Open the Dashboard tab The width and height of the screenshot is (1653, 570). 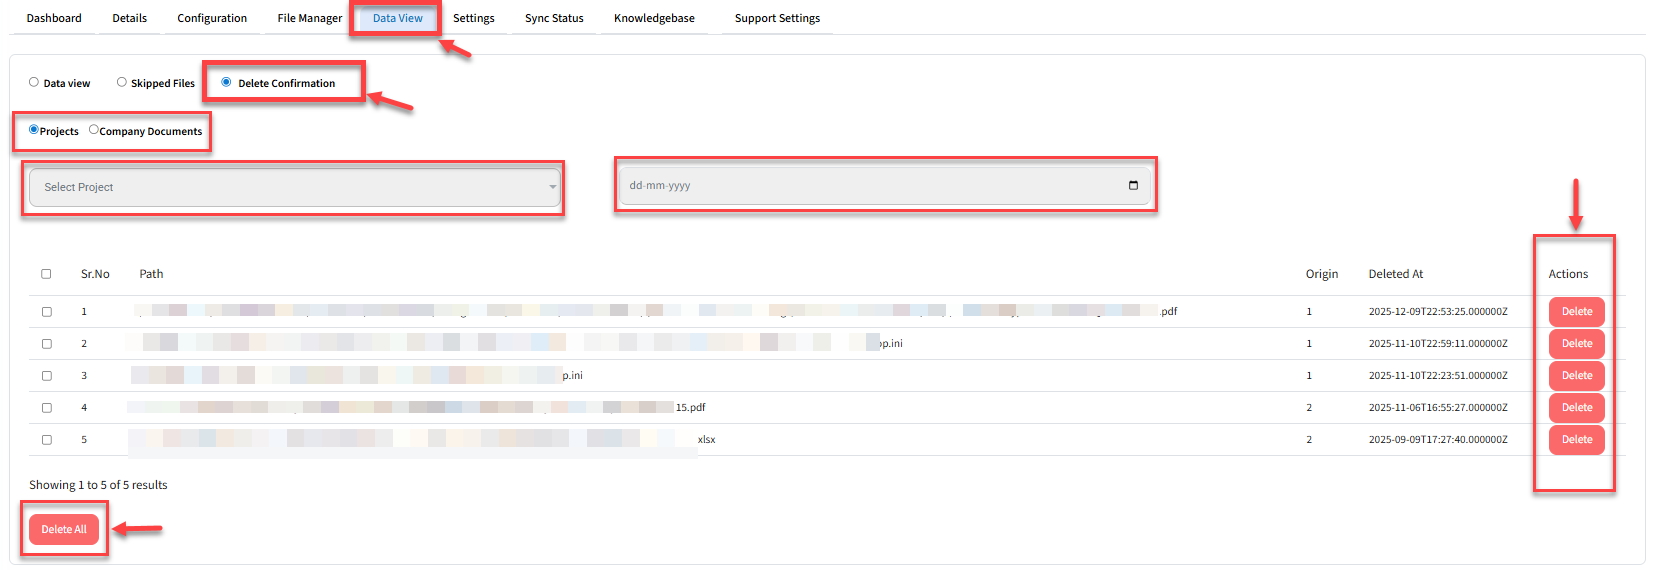[x=54, y=18]
